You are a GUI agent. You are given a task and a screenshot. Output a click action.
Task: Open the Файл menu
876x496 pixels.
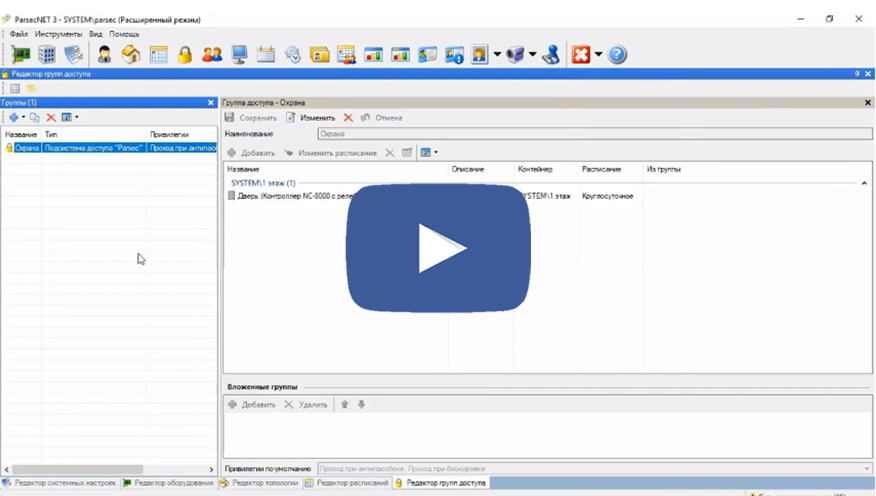tap(18, 34)
